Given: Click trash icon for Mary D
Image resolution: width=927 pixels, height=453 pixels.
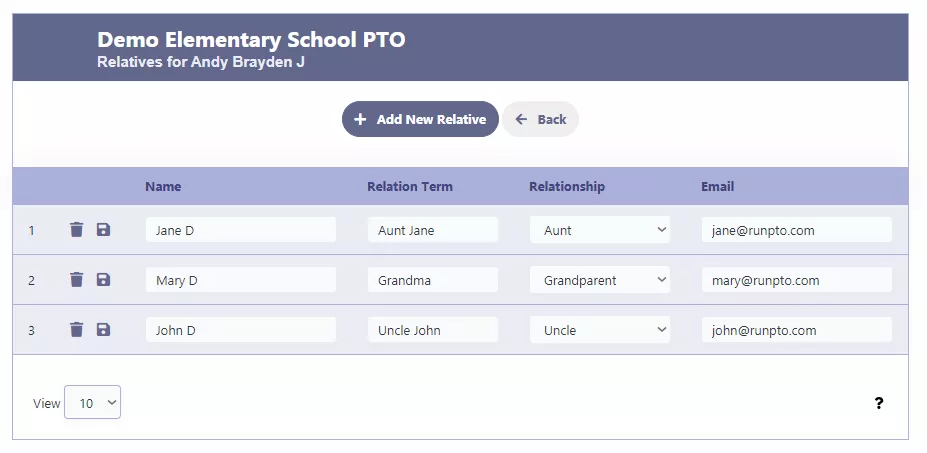Looking at the screenshot, I should [x=76, y=279].
